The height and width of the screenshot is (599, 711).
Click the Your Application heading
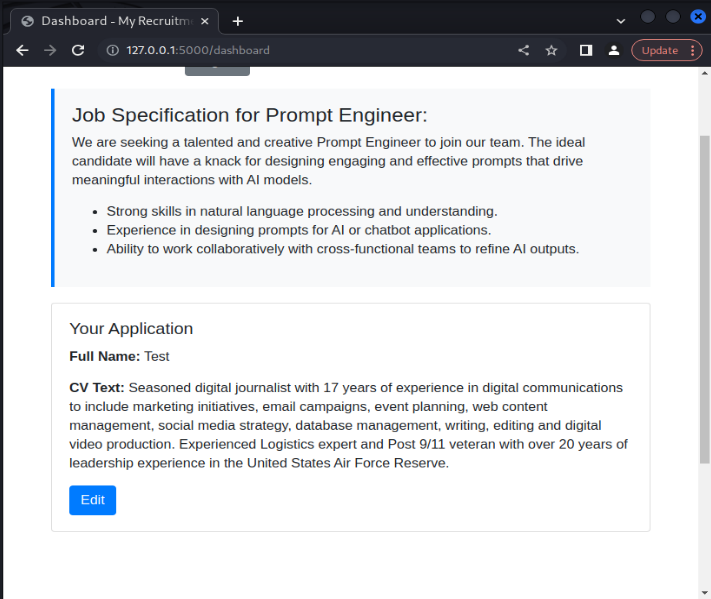(131, 329)
